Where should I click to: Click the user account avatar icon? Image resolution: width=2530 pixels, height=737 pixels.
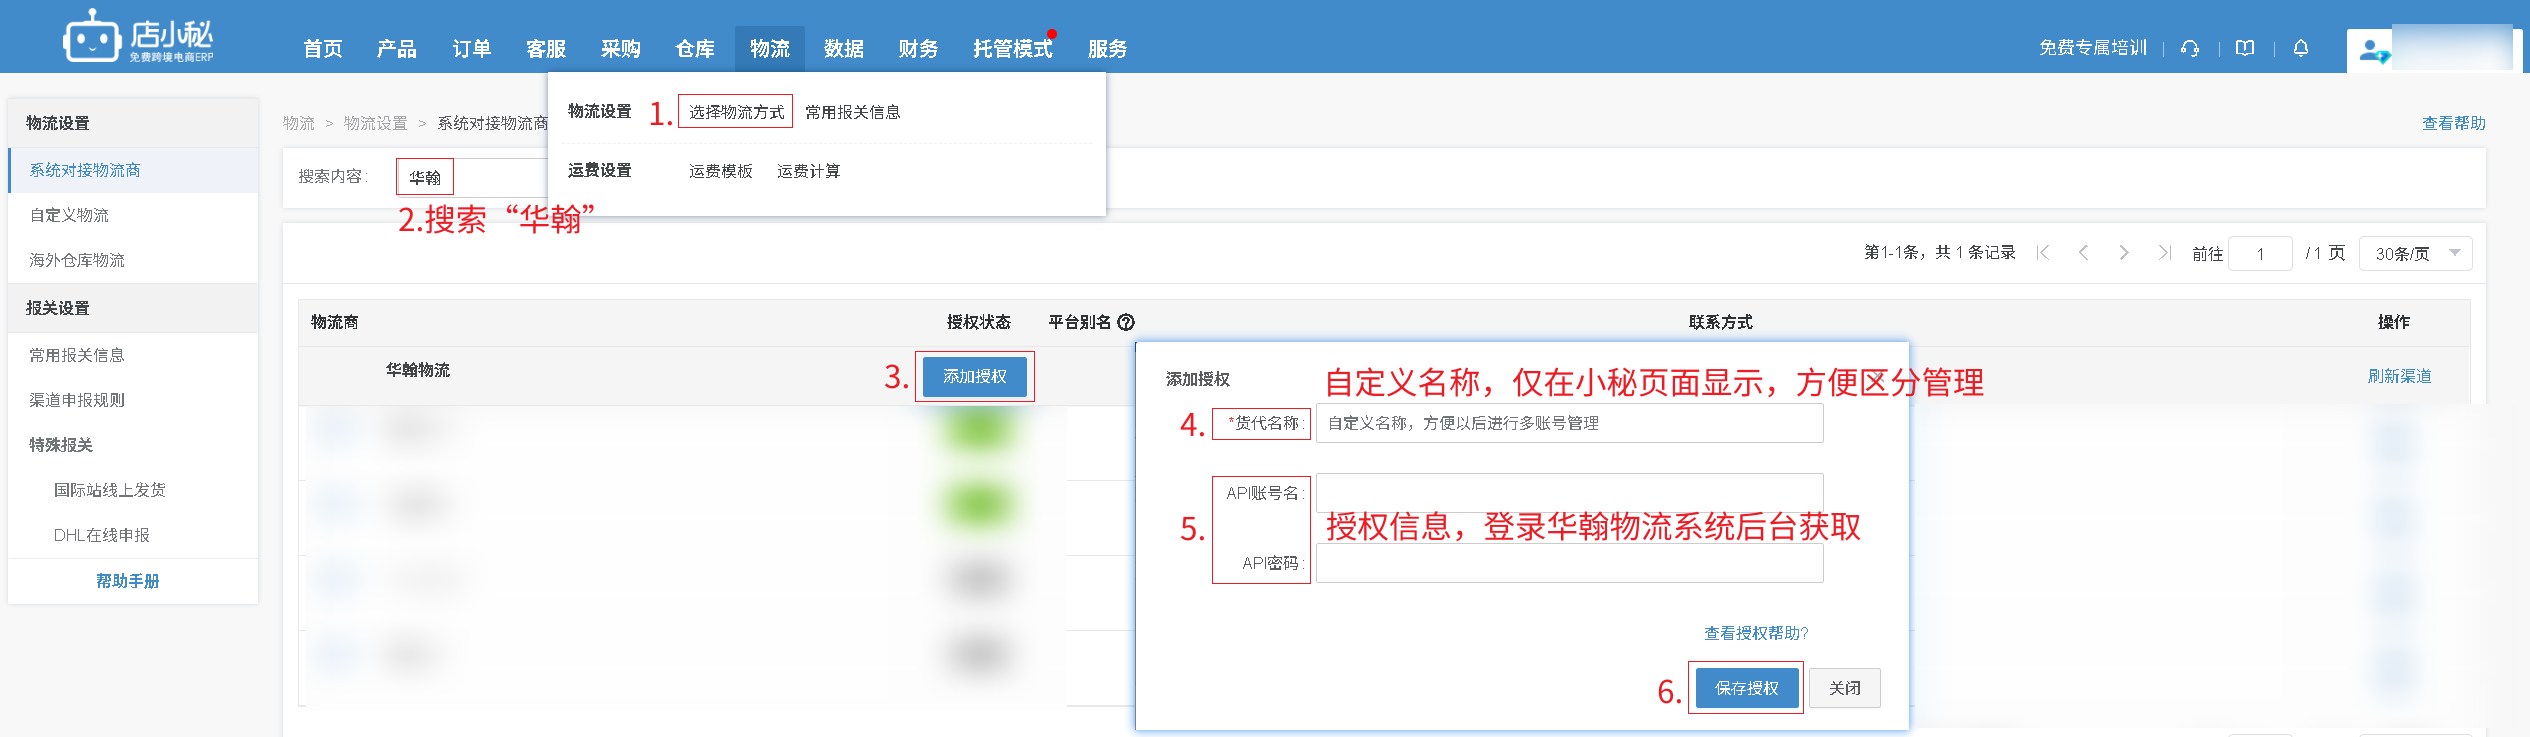click(x=2371, y=50)
